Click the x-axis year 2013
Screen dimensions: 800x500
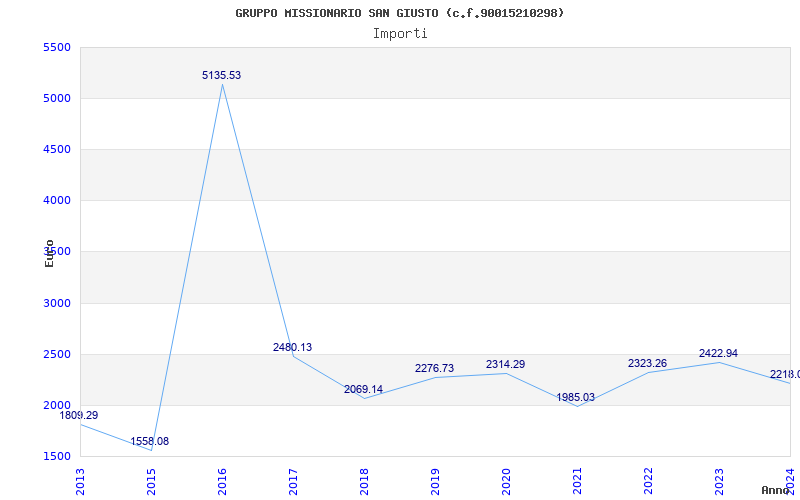click(x=80, y=481)
